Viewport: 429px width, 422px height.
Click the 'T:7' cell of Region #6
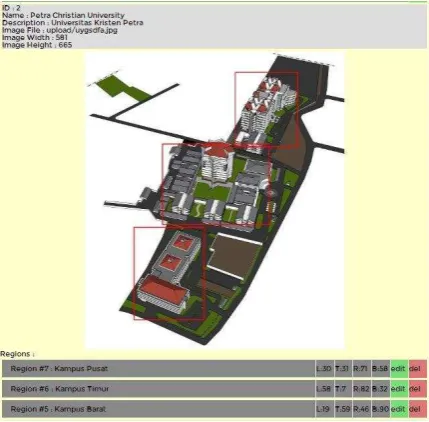coord(343,389)
